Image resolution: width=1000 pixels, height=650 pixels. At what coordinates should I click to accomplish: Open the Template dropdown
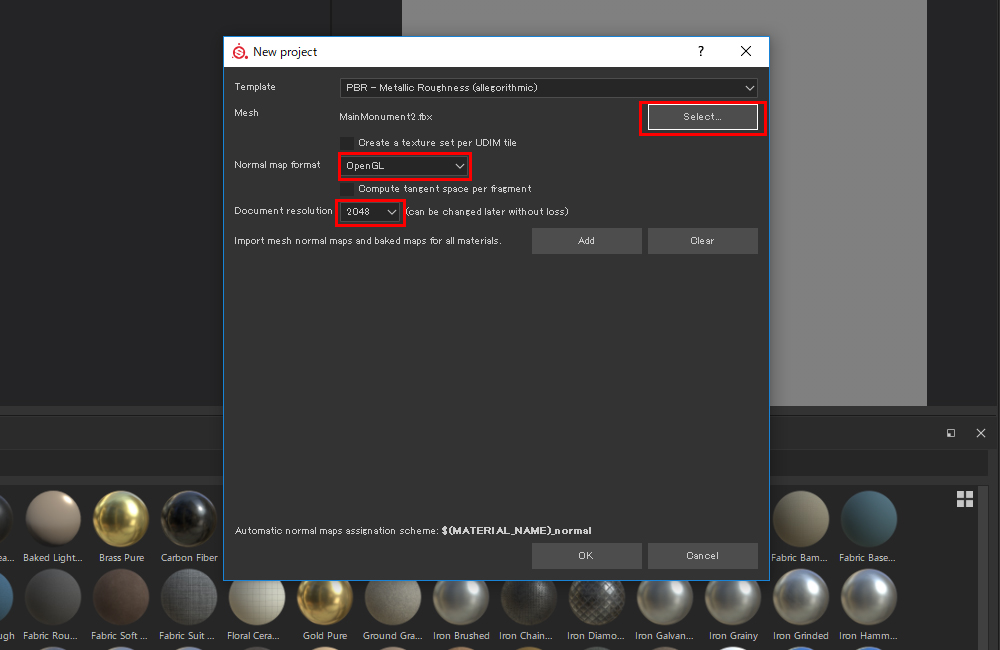[x=548, y=87]
